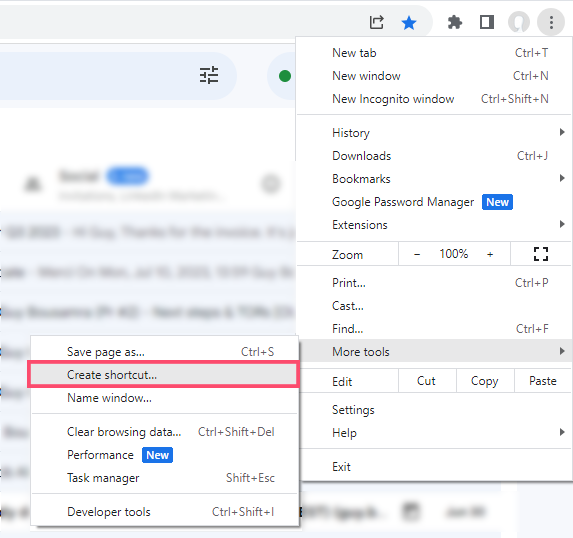Open the profile avatar icon
573x538 pixels.
[519, 22]
